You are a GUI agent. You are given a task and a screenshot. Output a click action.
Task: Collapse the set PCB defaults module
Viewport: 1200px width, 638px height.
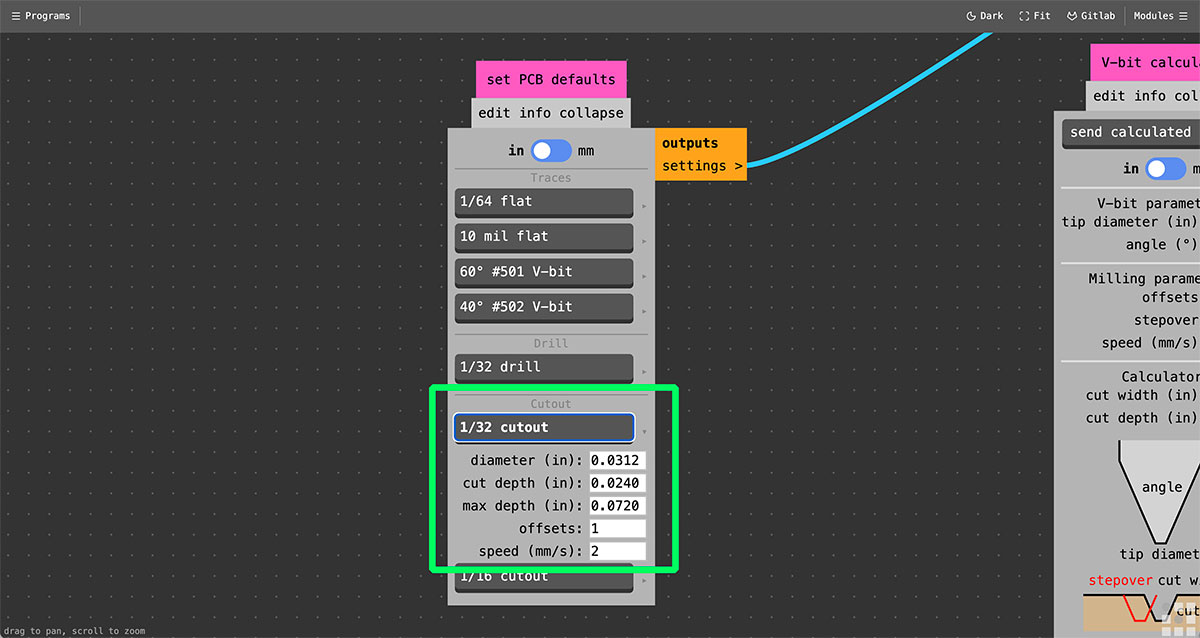(591, 113)
